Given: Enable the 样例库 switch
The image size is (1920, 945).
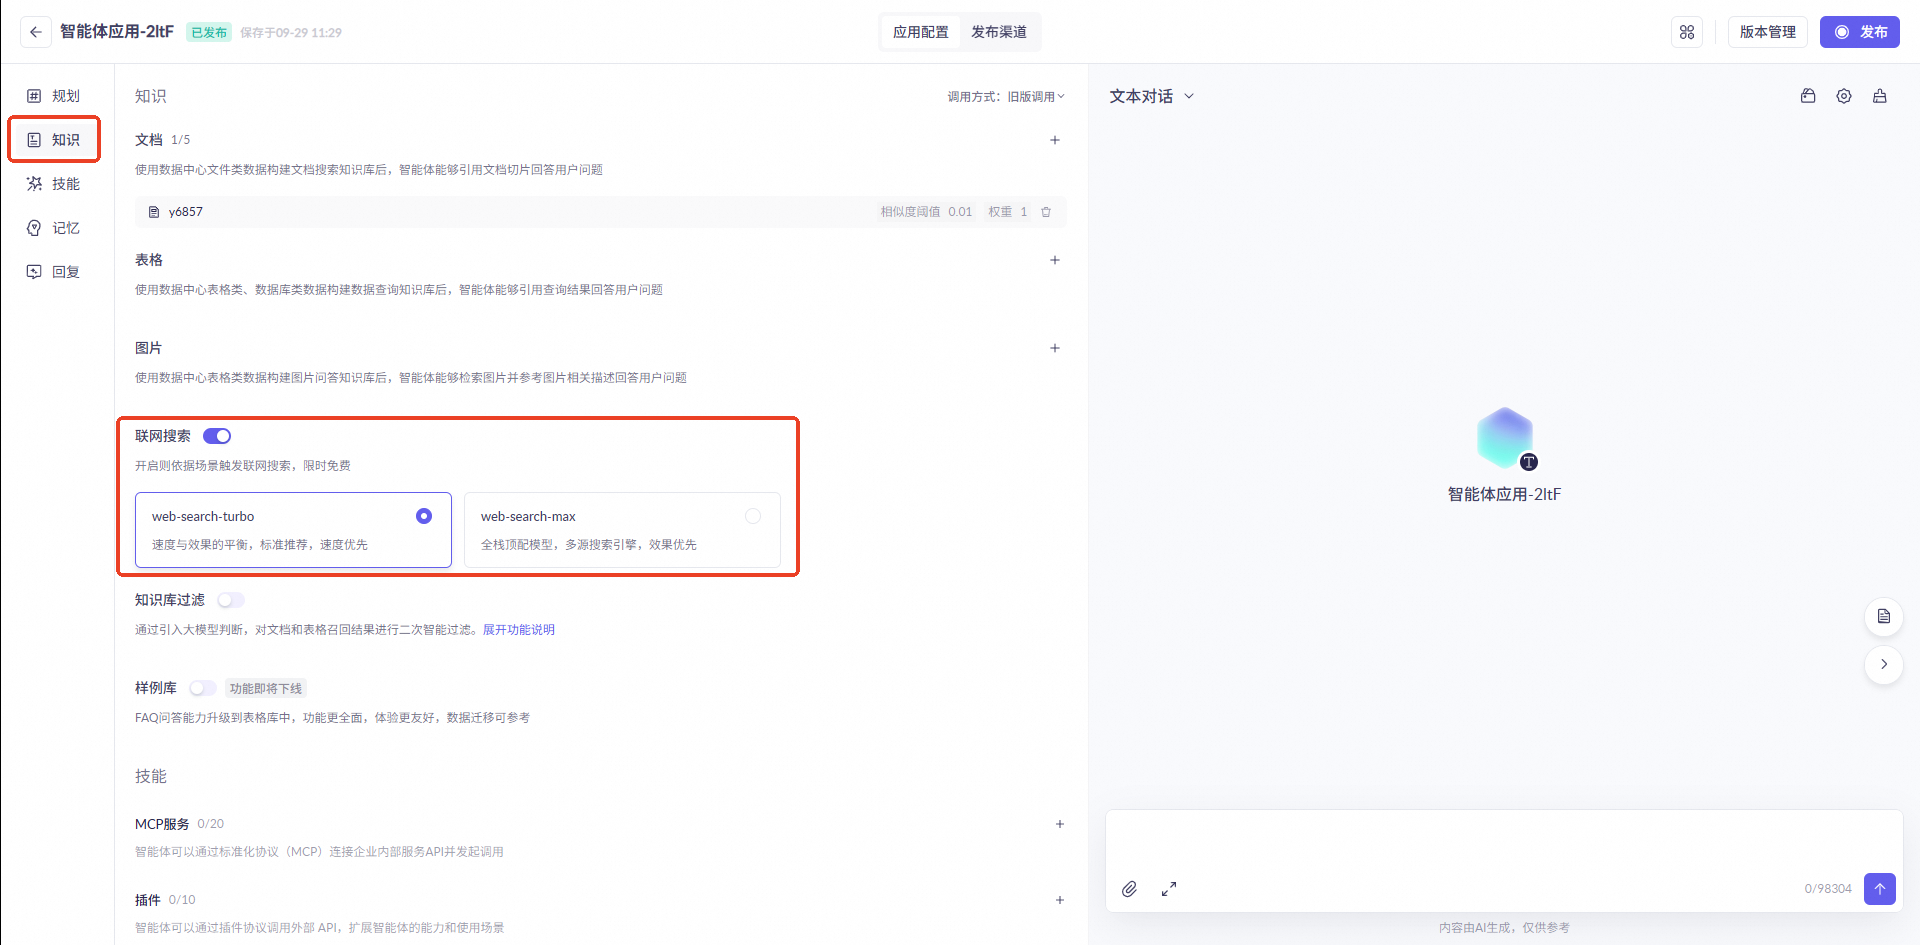Looking at the screenshot, I should pyautogui.click(x=203, y=688).
